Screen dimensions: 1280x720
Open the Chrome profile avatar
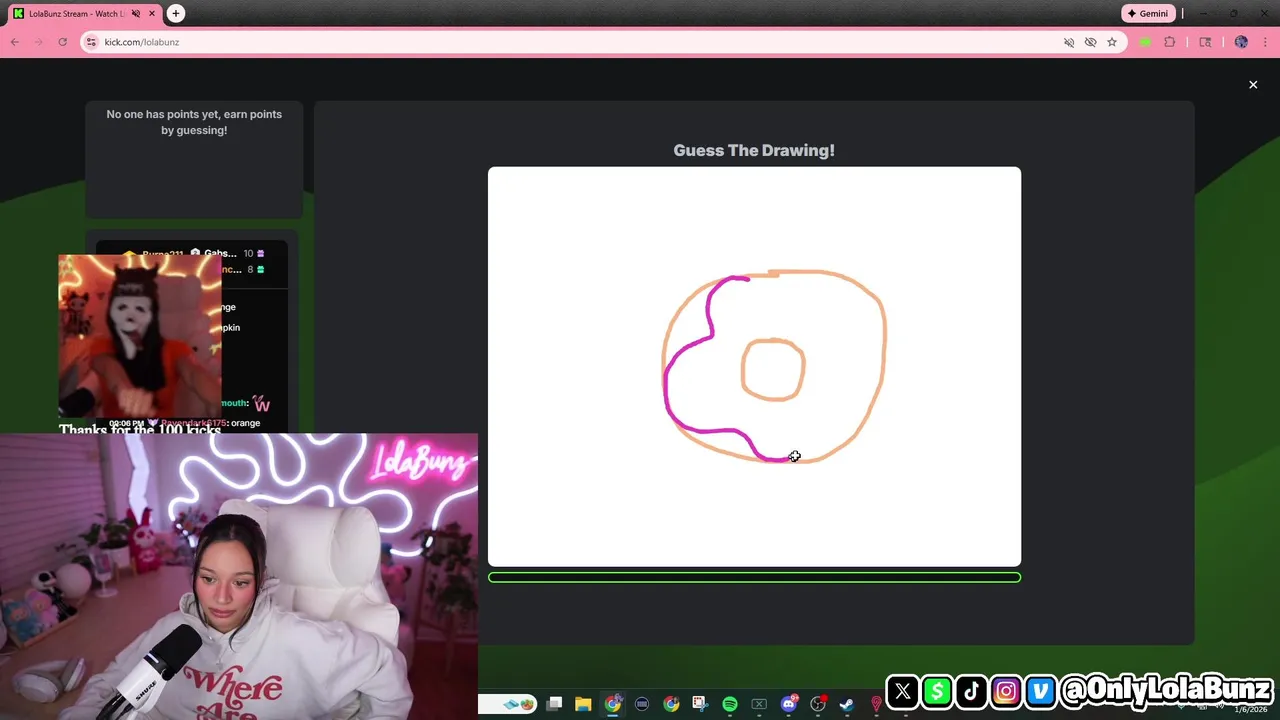1241,42
